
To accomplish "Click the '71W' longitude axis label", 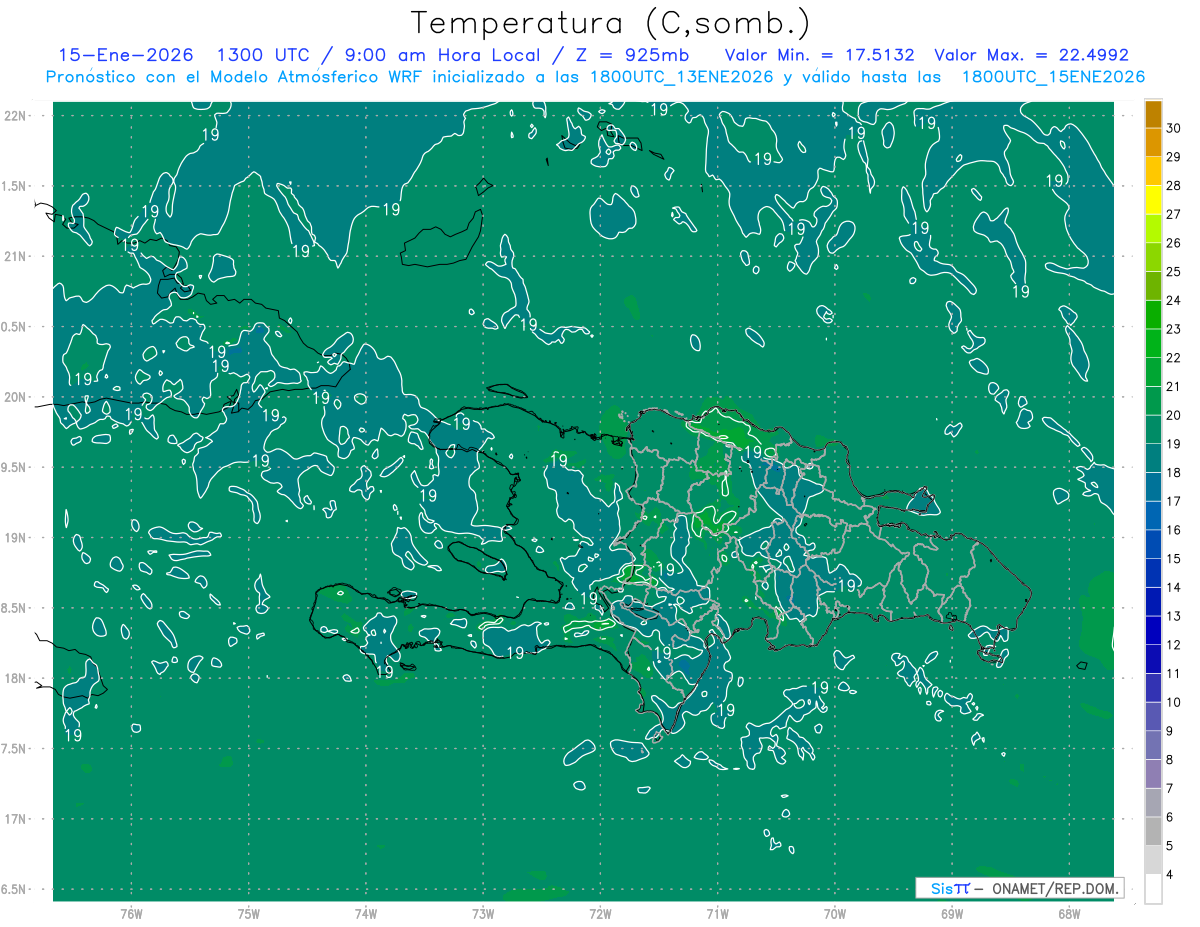I will [717, 914].
